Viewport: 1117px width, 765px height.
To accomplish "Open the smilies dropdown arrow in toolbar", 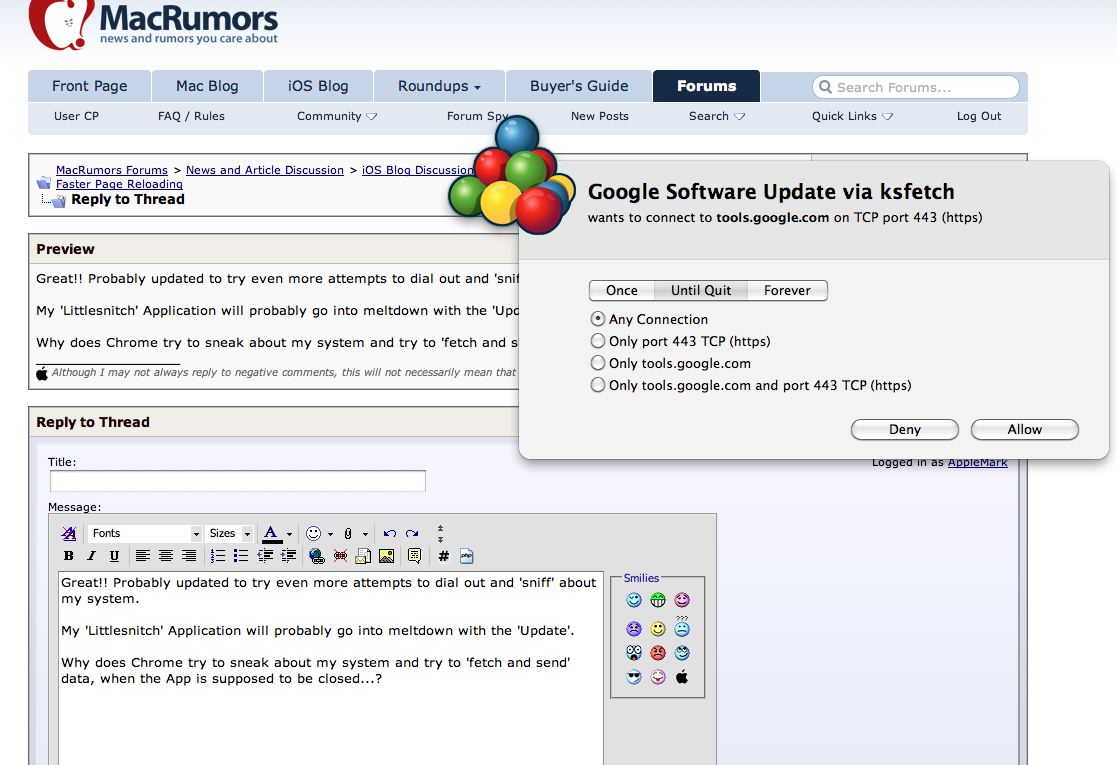I will (331, 534).
